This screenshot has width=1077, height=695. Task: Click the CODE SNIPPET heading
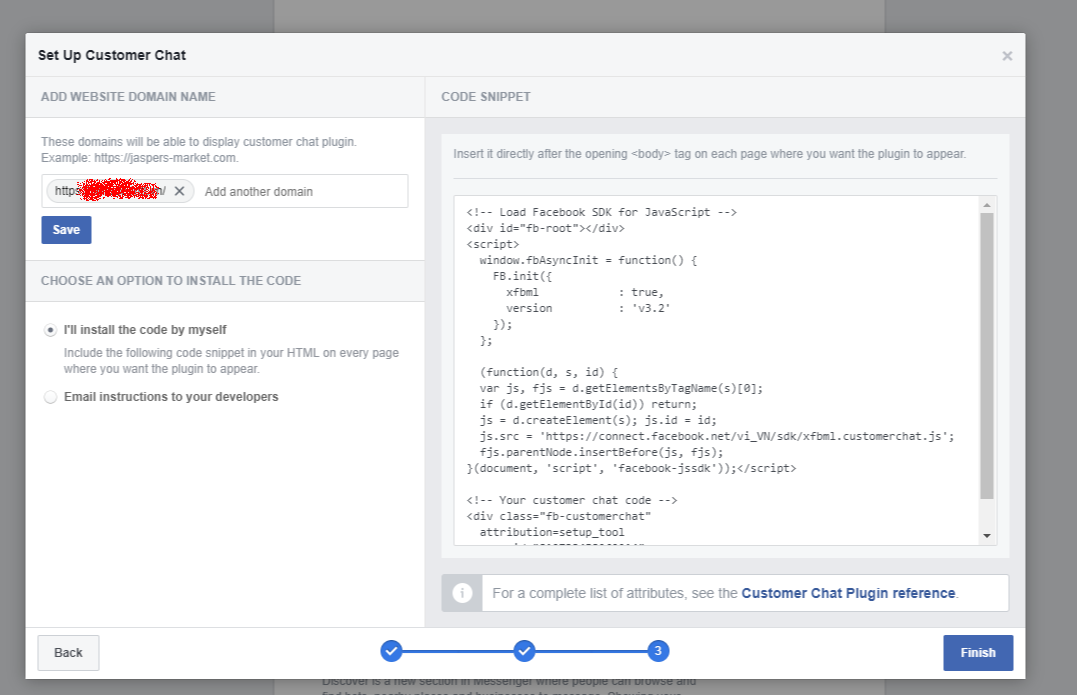(486, 97)
